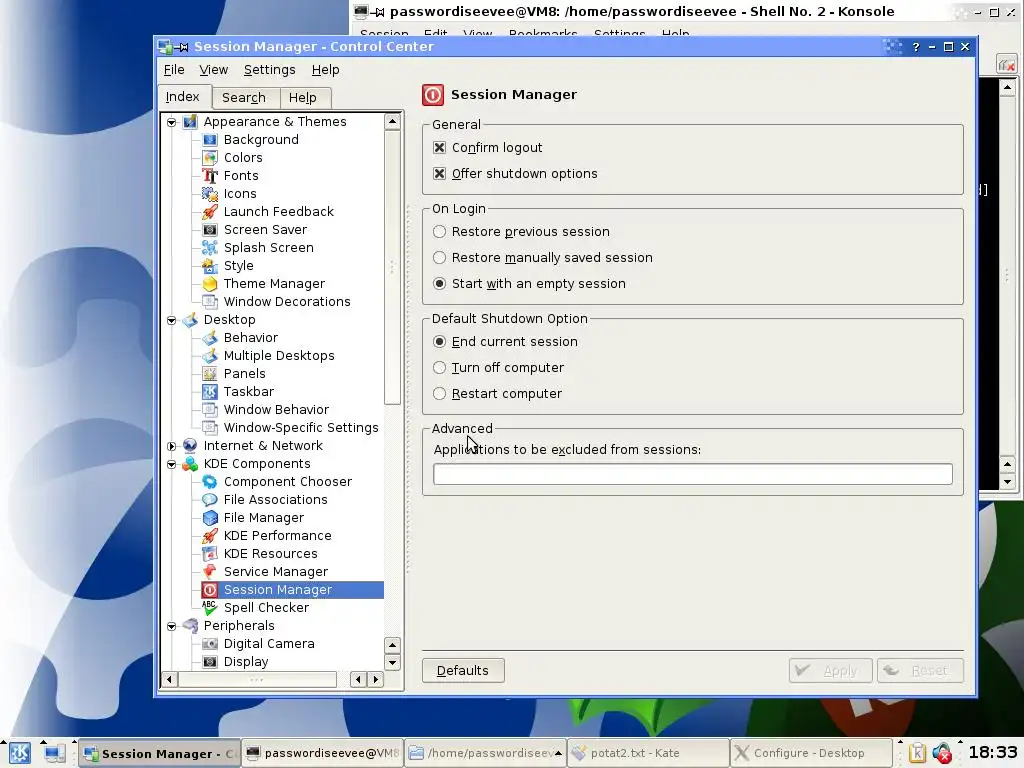Collapse Peripherals tree branch
The height and width of the screenshot is (768, 1024).
point(172,626)
